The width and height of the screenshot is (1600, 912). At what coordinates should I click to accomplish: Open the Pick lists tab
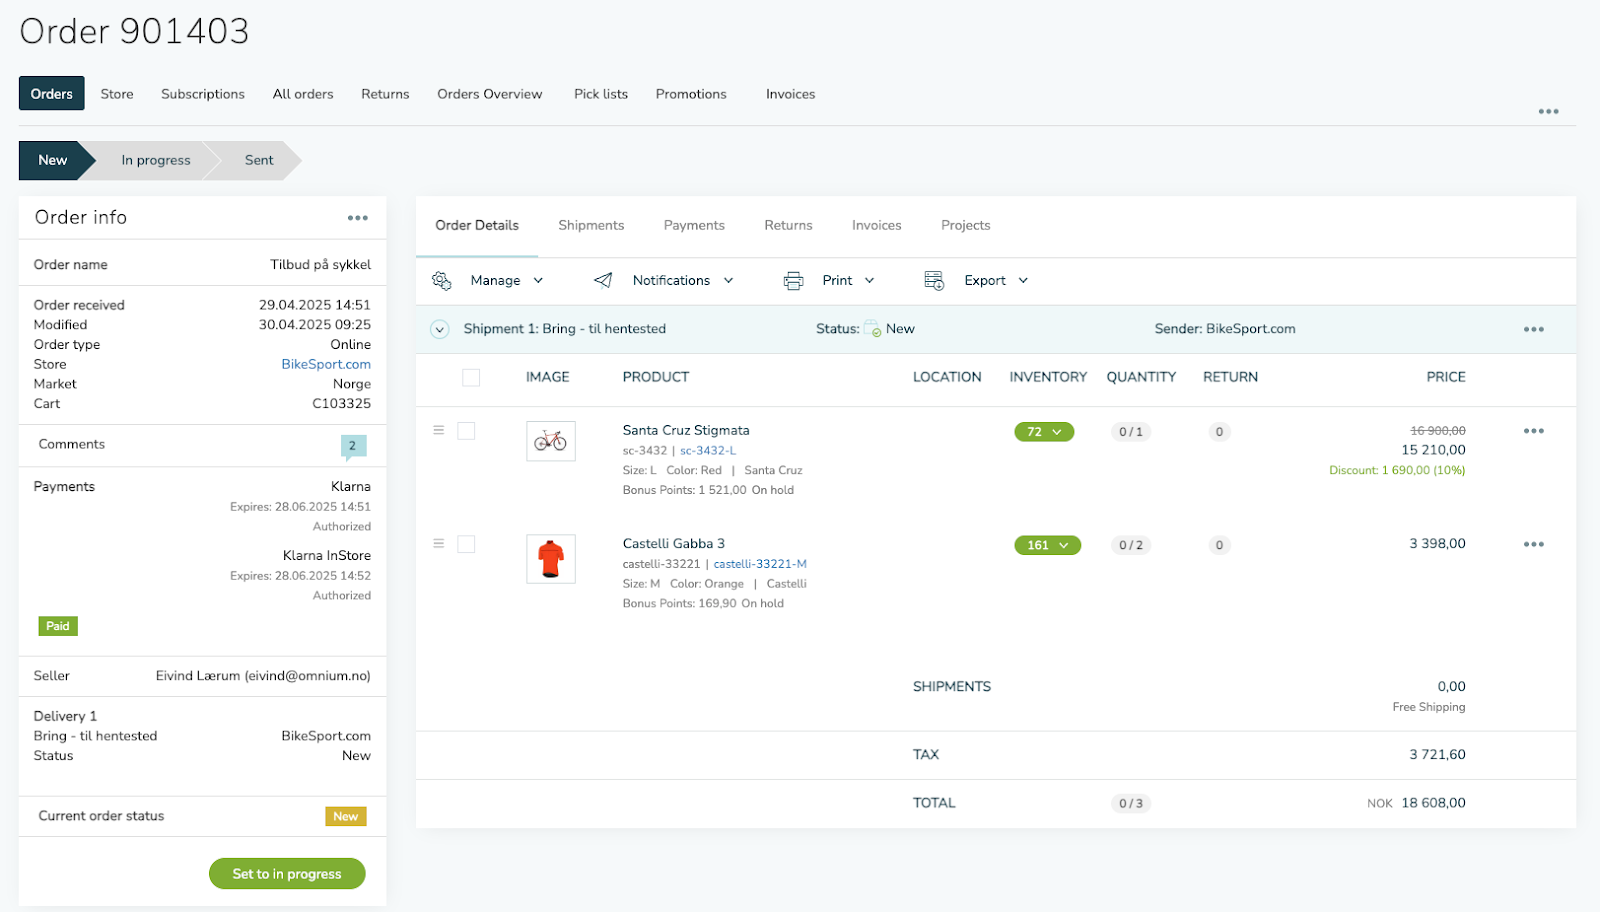601,94
